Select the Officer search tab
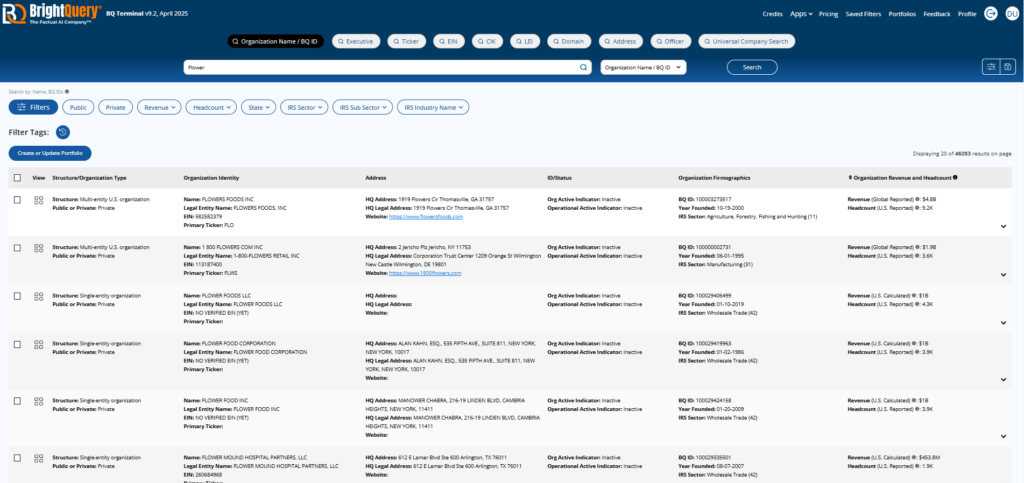Image resolution: width=1024 pixels, height=483 pixels. [671, 41]
